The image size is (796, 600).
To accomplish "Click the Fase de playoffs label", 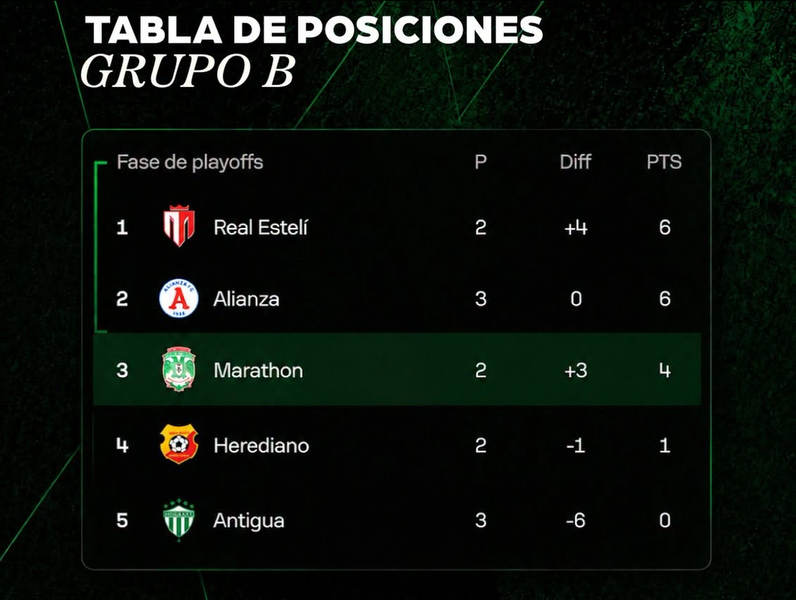I will tap(190, 162).
